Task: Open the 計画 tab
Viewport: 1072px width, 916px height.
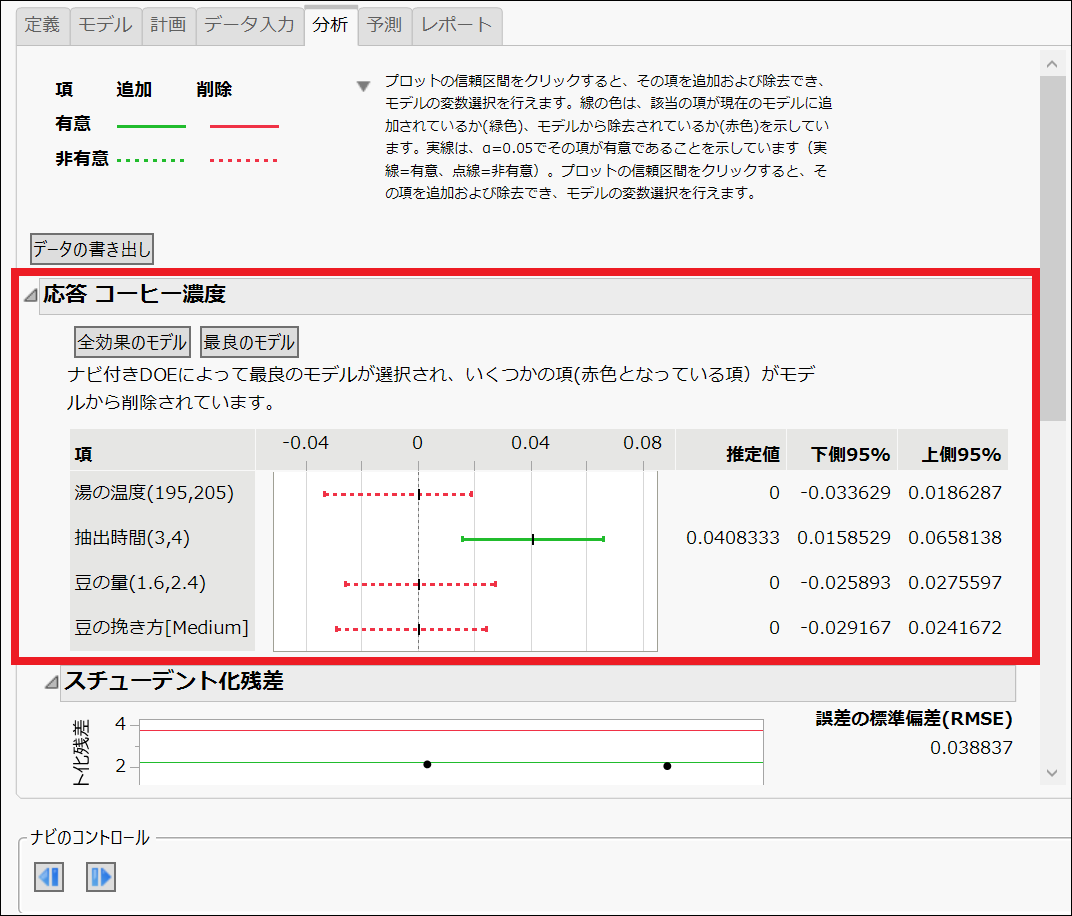Action: tap(167, 25)
